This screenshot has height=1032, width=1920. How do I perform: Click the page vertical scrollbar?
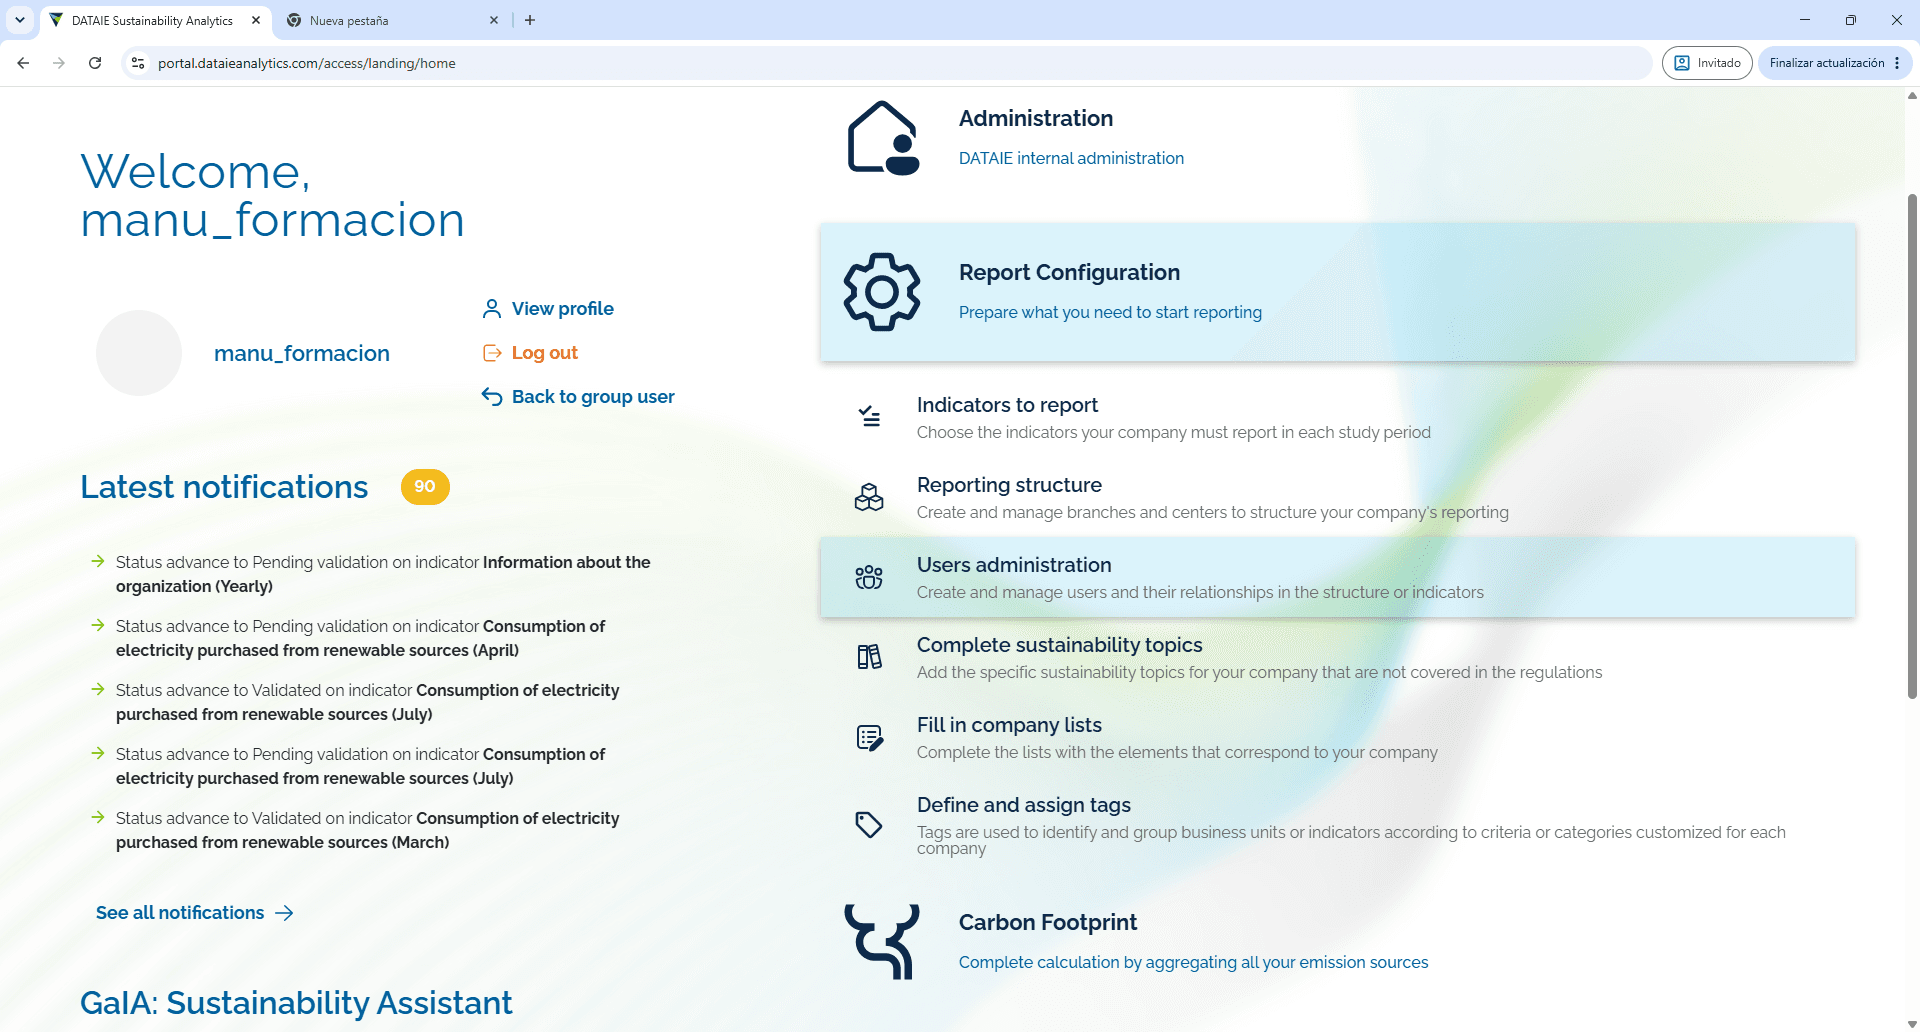[x=1912, y=445]
